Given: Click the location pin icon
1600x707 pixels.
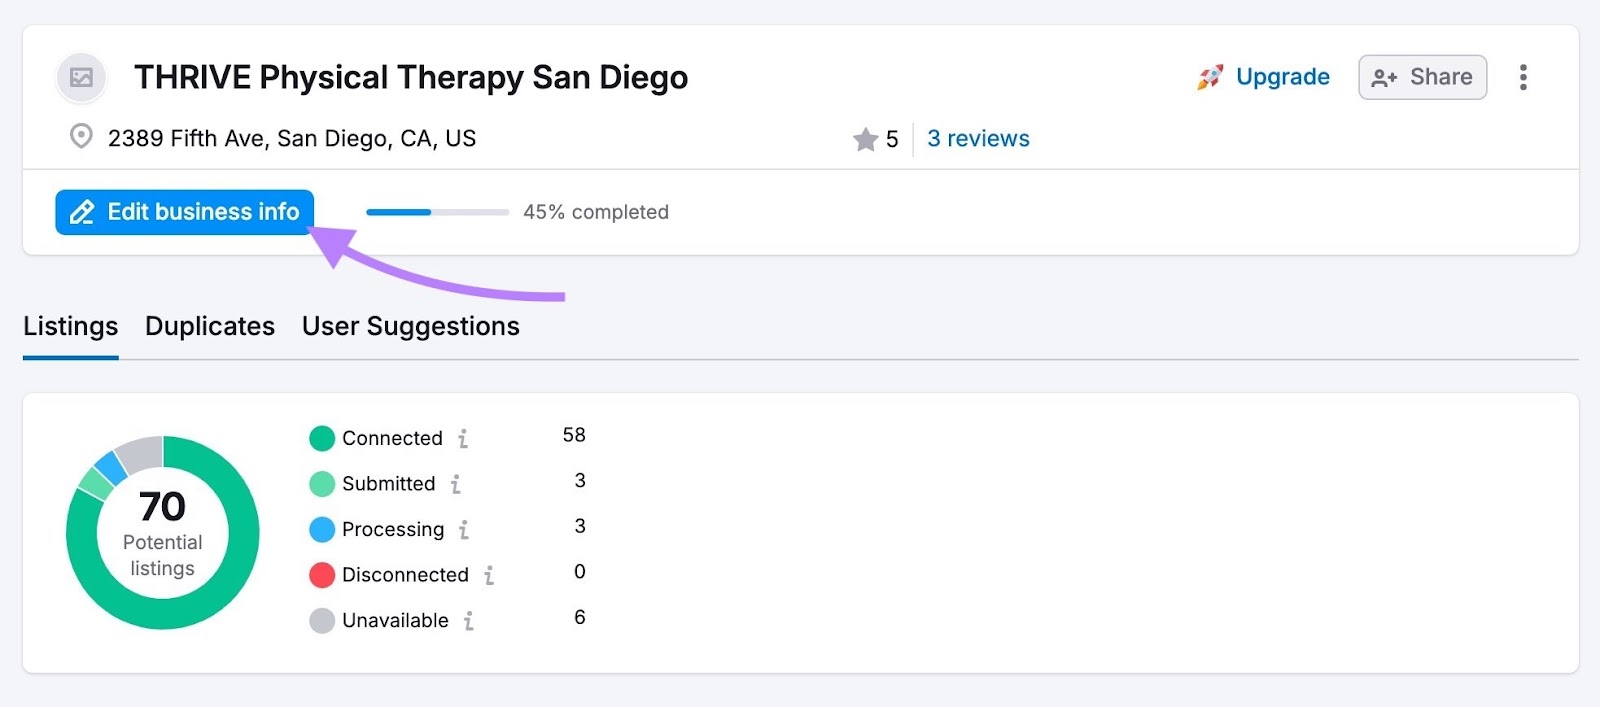Looking at the screenshot, I should point(83,137).
